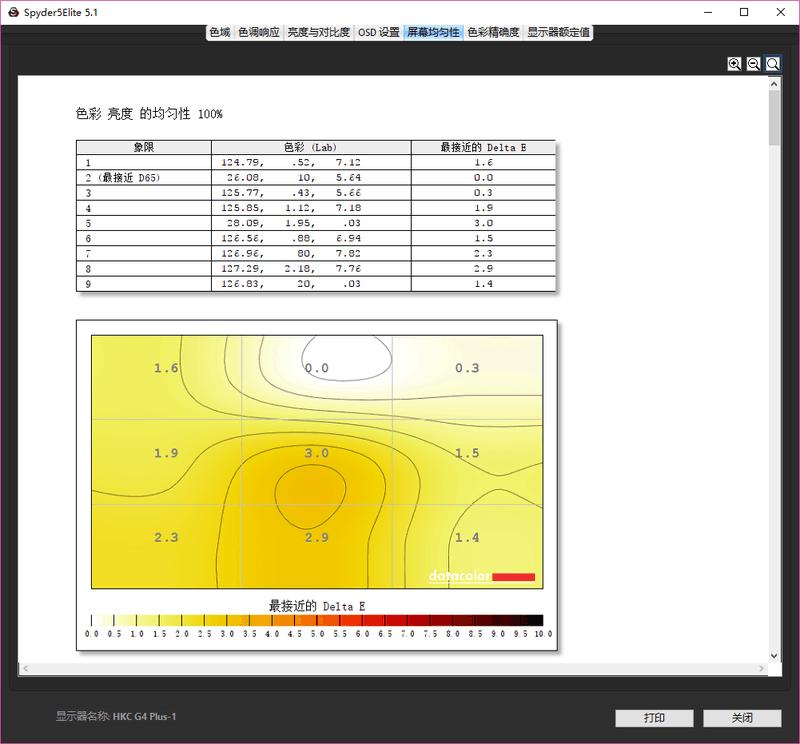Click the fit-to-view magnifier icon
The height and width of the screenshot is (744, 800).
coord(773,63)
